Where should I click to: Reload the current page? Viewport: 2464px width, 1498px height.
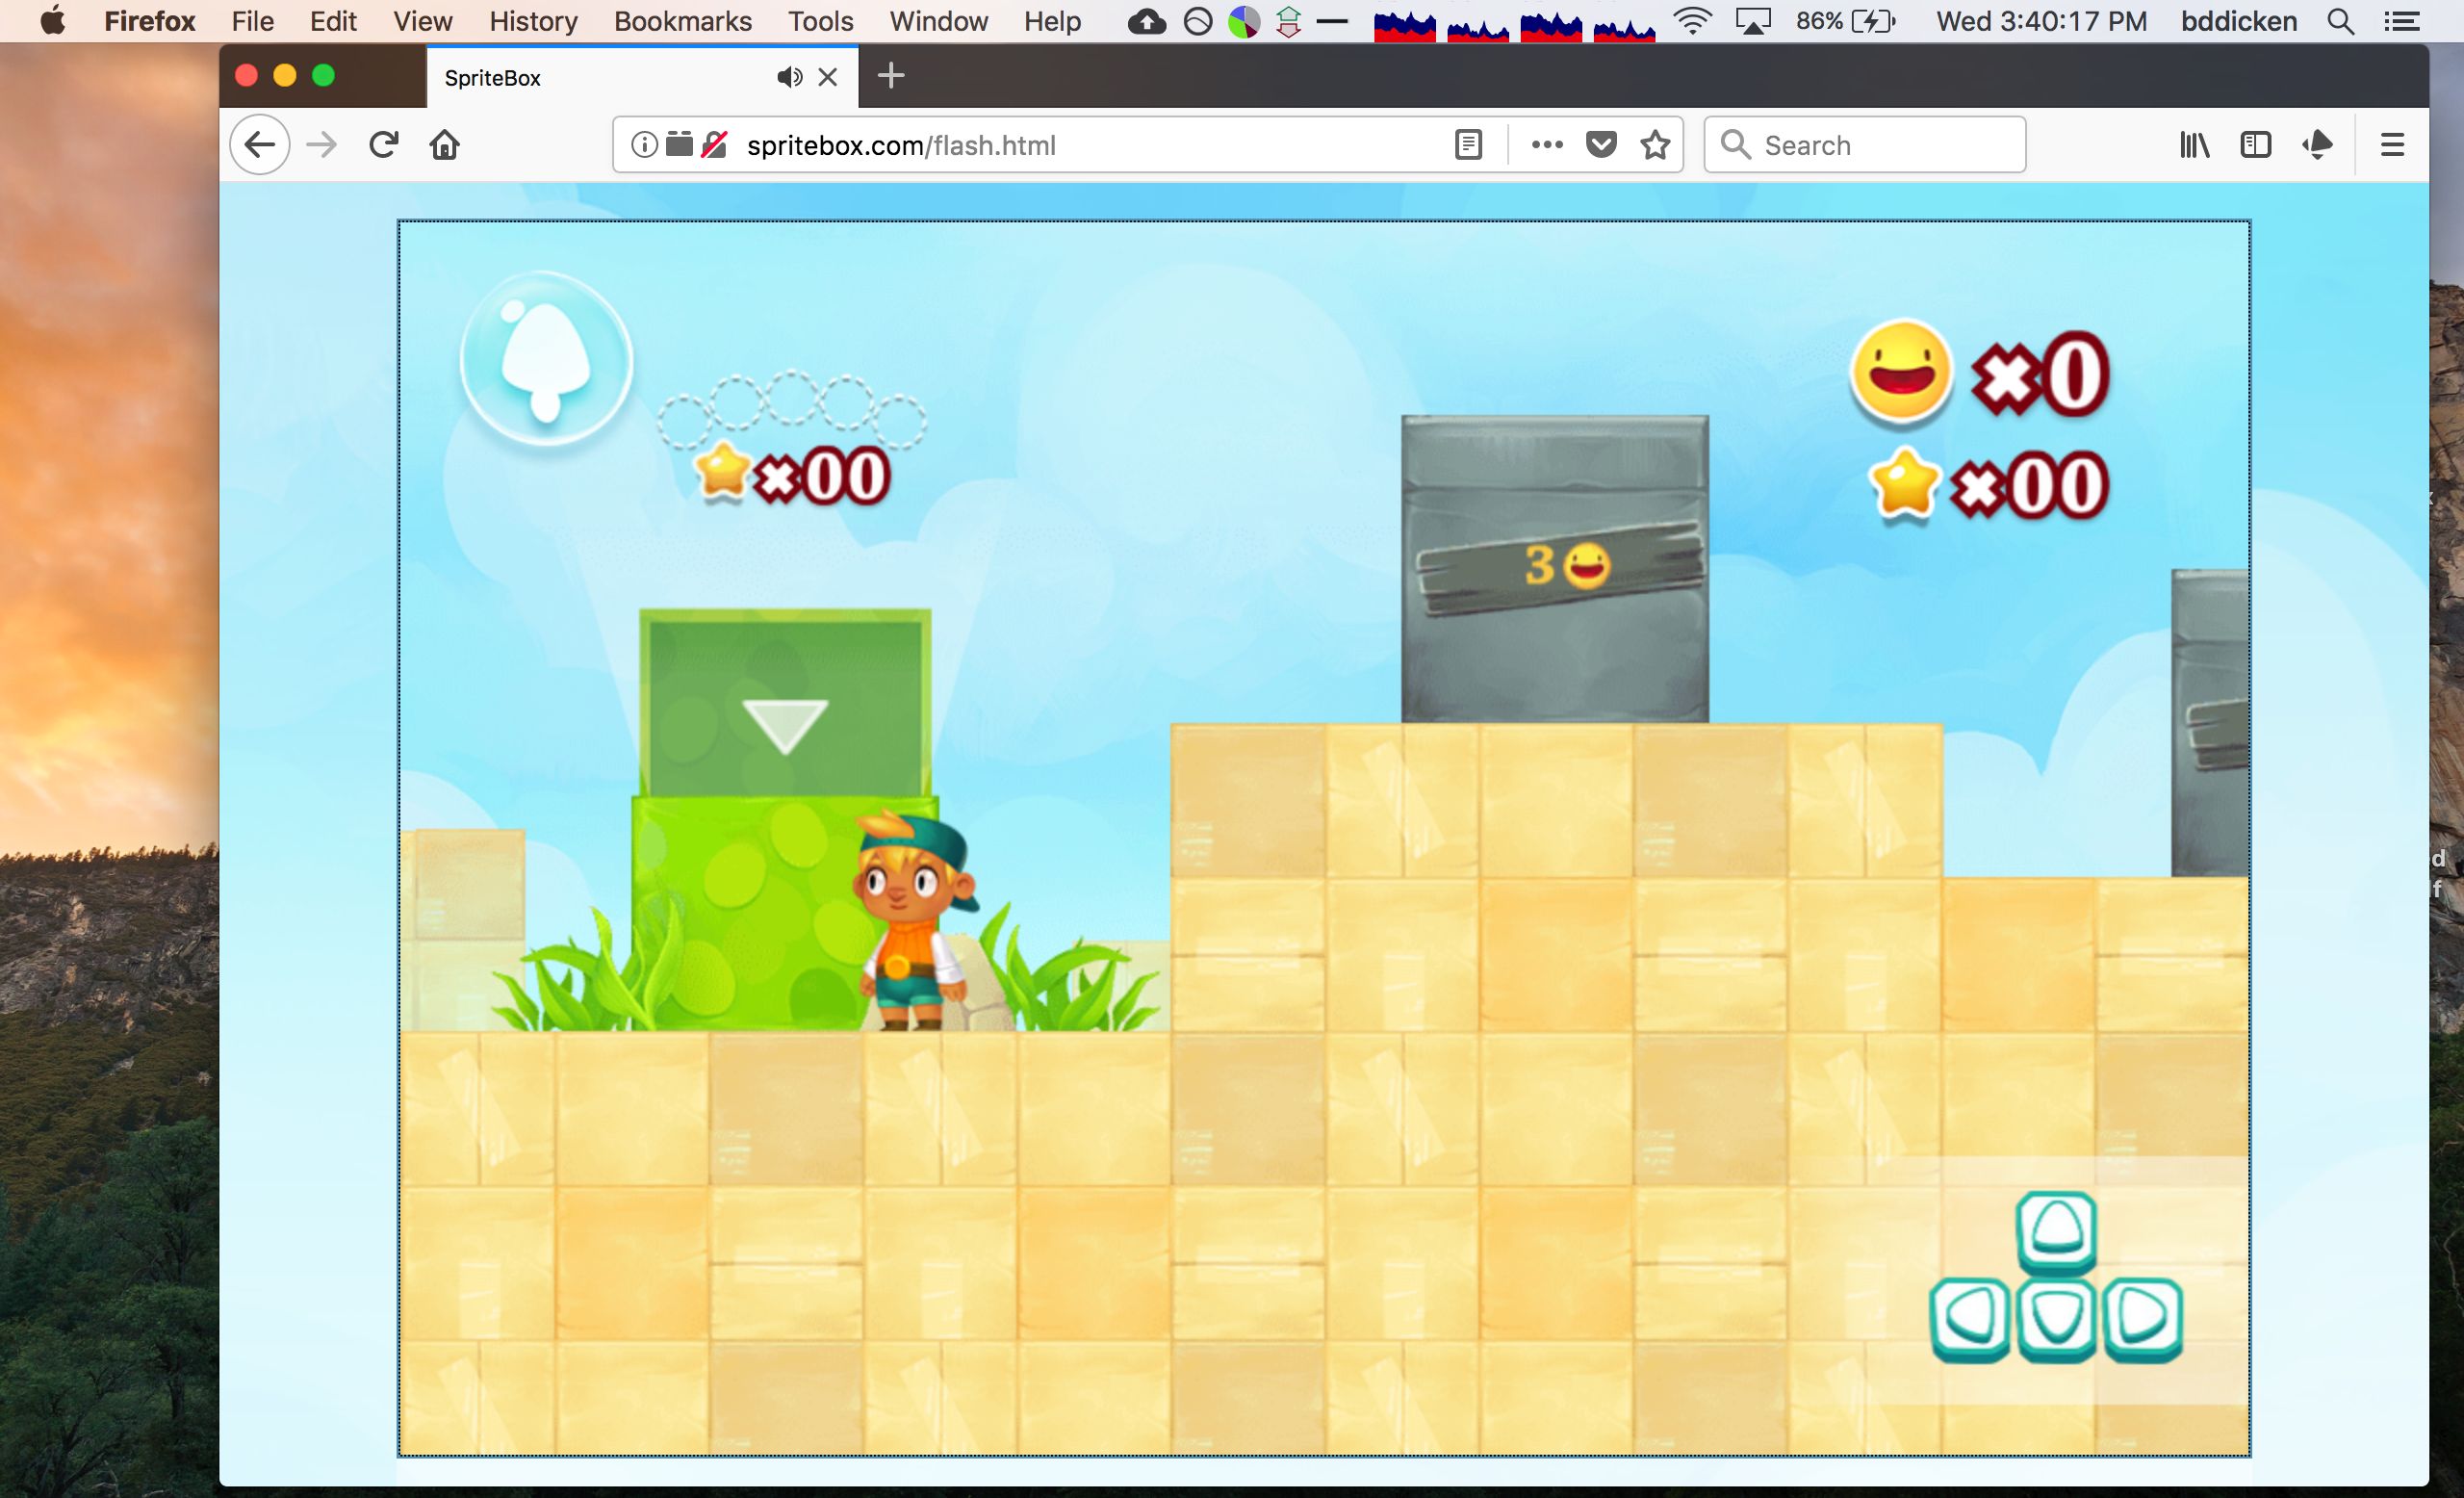tap(384, 145)
